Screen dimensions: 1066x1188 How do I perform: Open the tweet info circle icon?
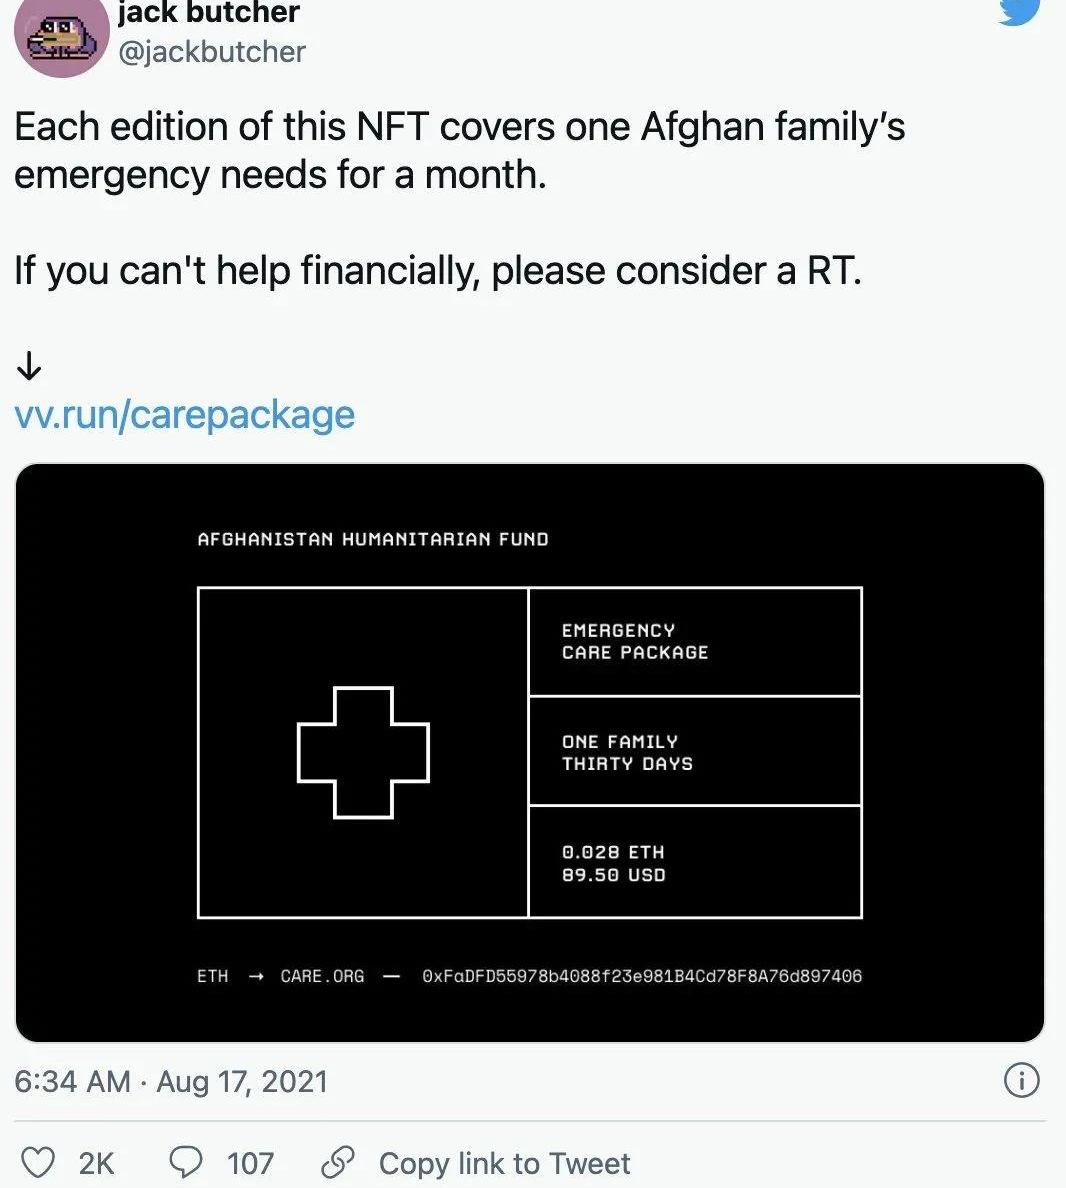coord(1021,1080)
